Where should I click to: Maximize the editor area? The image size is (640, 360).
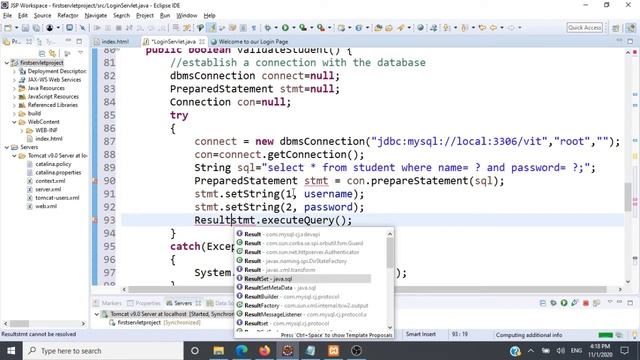630,41
